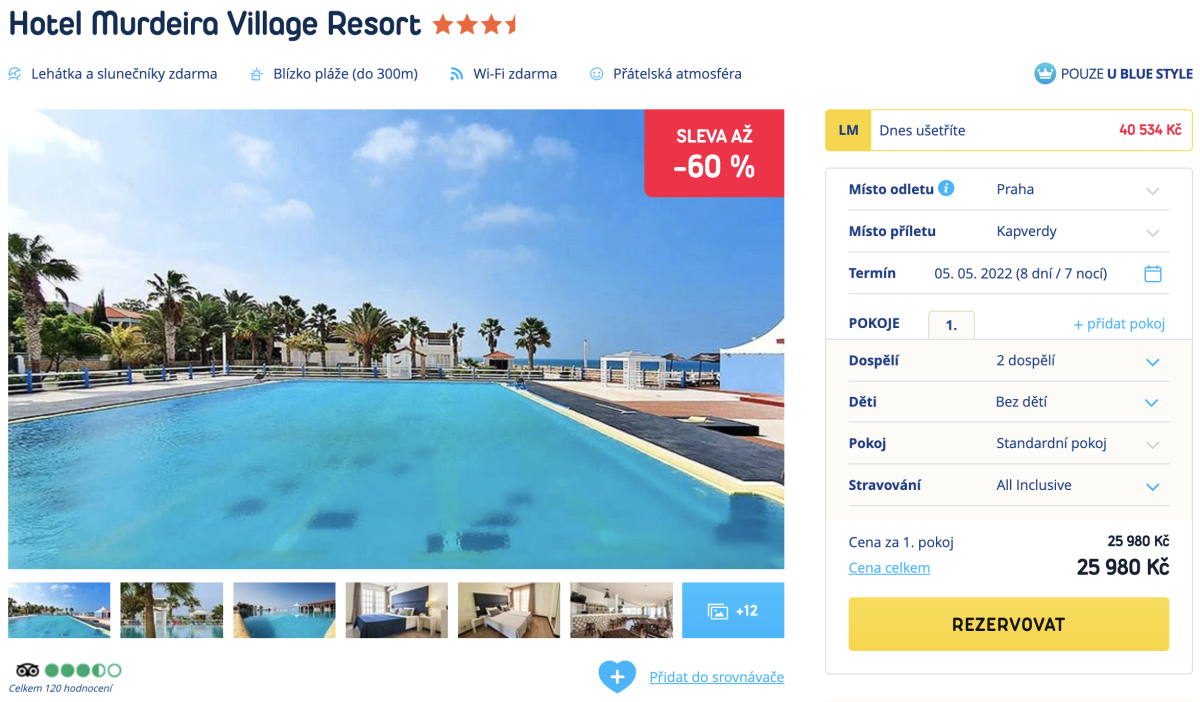
Task: Open the Stravování All Inclusive dropdown
Action: [x=1008, y=485]
